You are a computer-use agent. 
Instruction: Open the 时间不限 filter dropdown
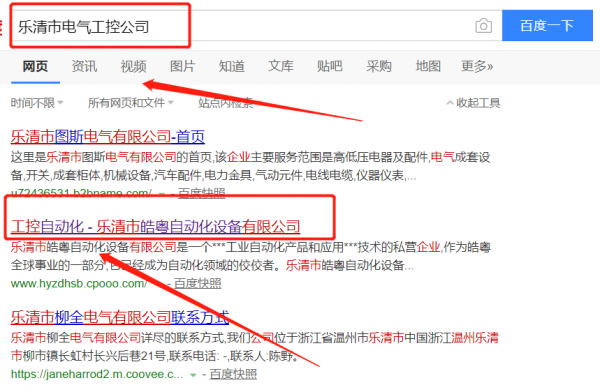coord(37,103)
